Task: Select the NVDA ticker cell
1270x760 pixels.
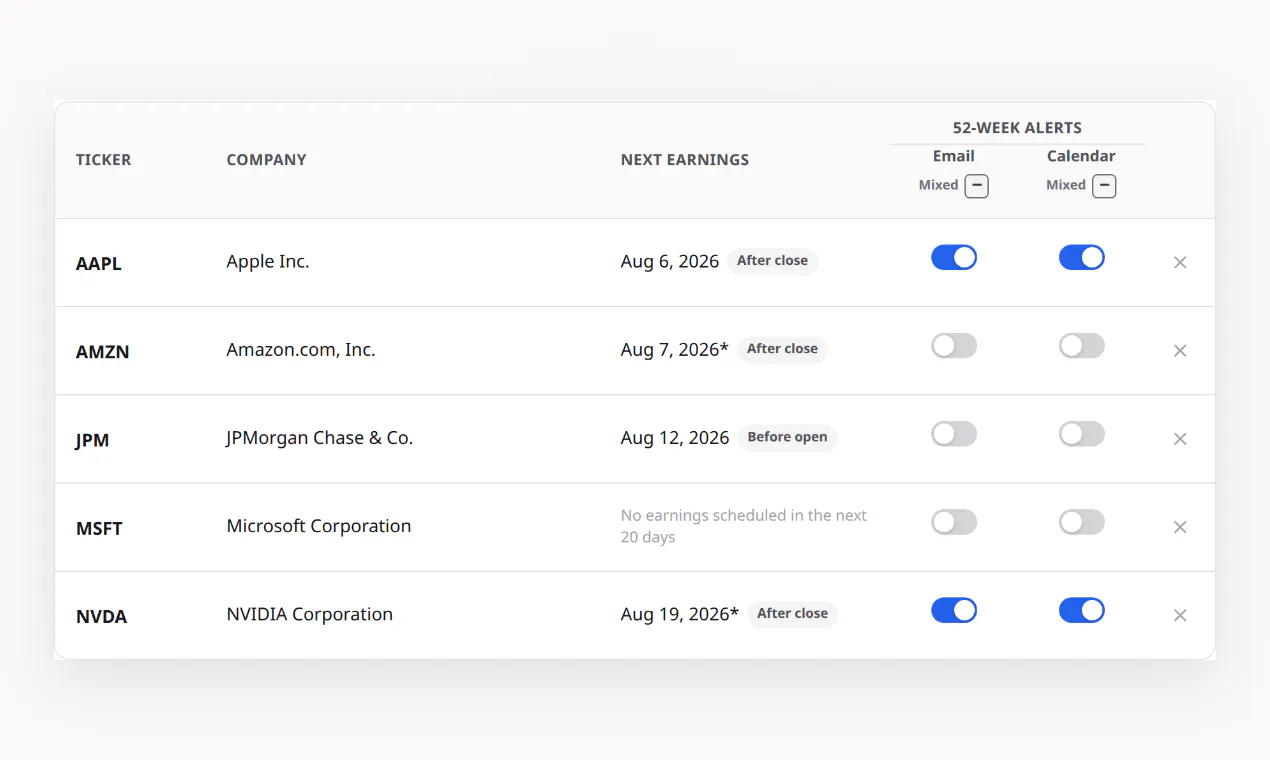Action: click(101, 616)
